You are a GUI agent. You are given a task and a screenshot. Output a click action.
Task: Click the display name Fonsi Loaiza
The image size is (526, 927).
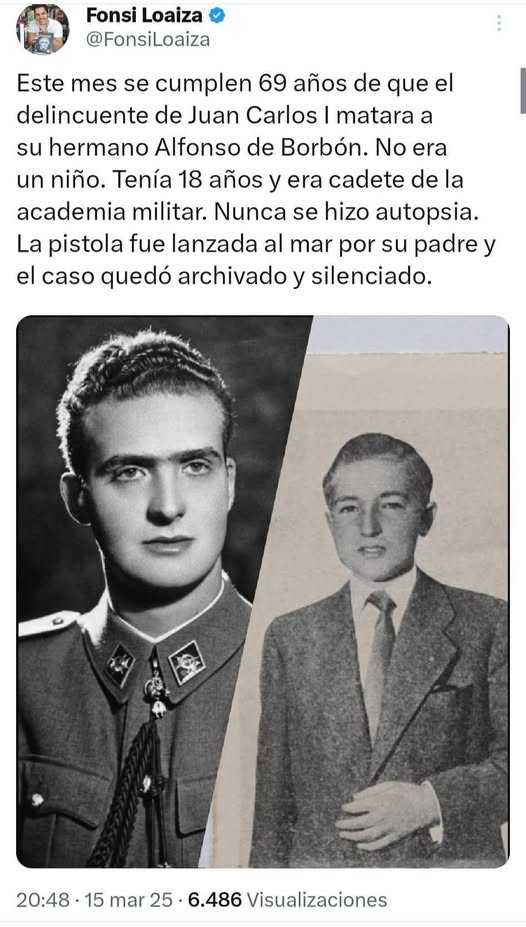(144, 17)
